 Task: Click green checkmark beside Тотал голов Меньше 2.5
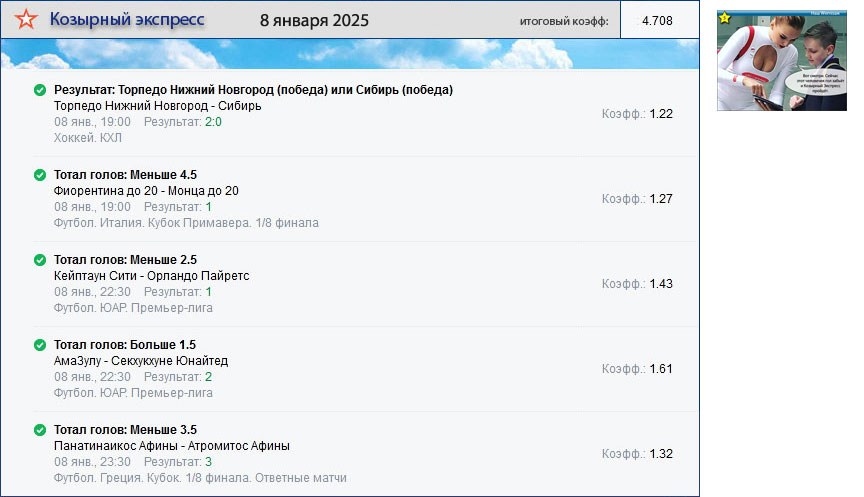[x=40, y=260]
